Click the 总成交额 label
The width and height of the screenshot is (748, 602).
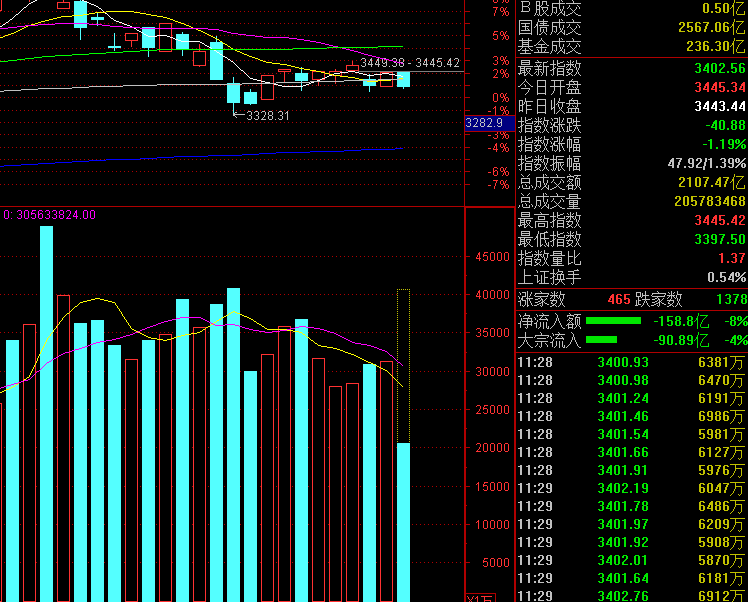(550, 182)
